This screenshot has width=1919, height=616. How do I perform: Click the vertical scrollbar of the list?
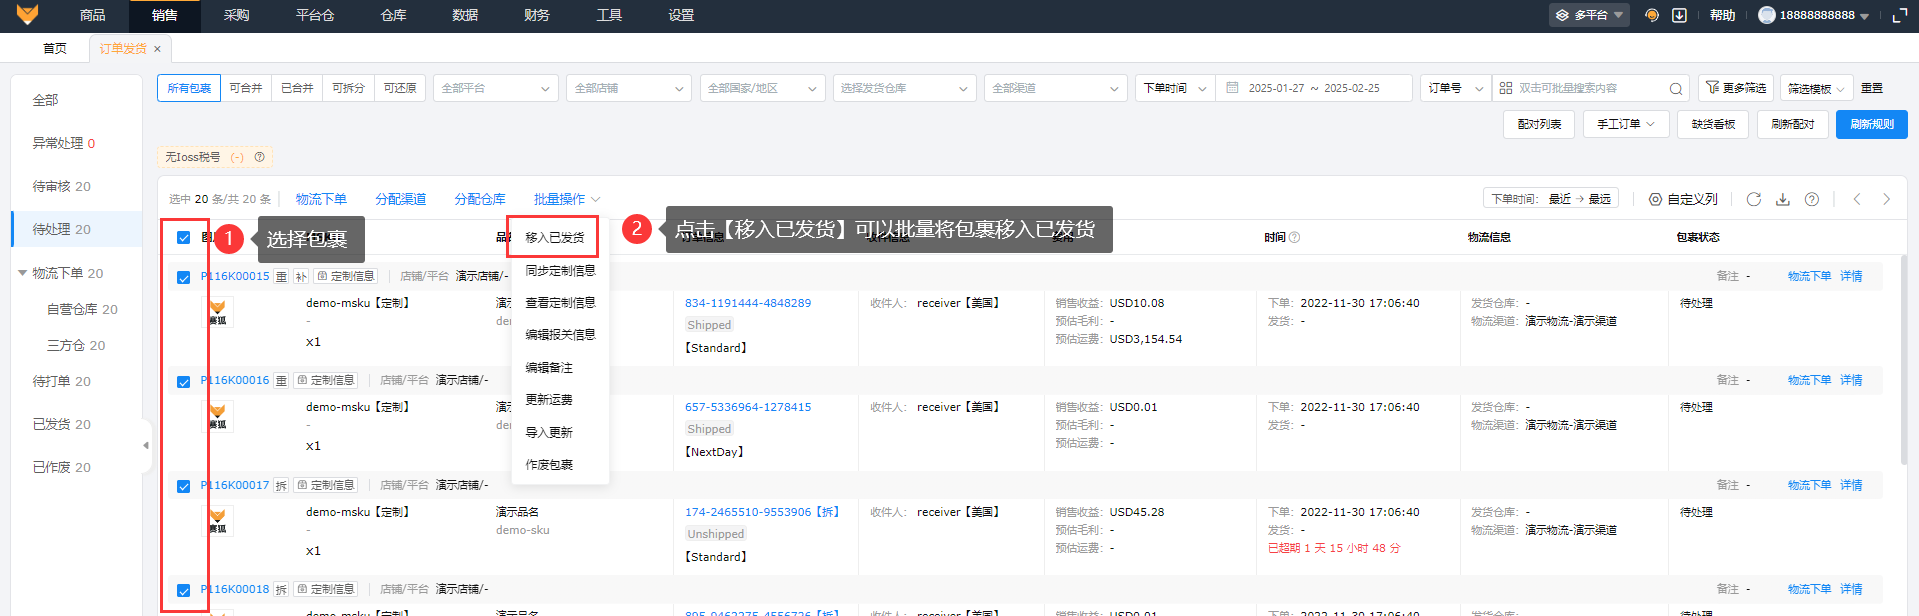click(x=1904, y=361)
